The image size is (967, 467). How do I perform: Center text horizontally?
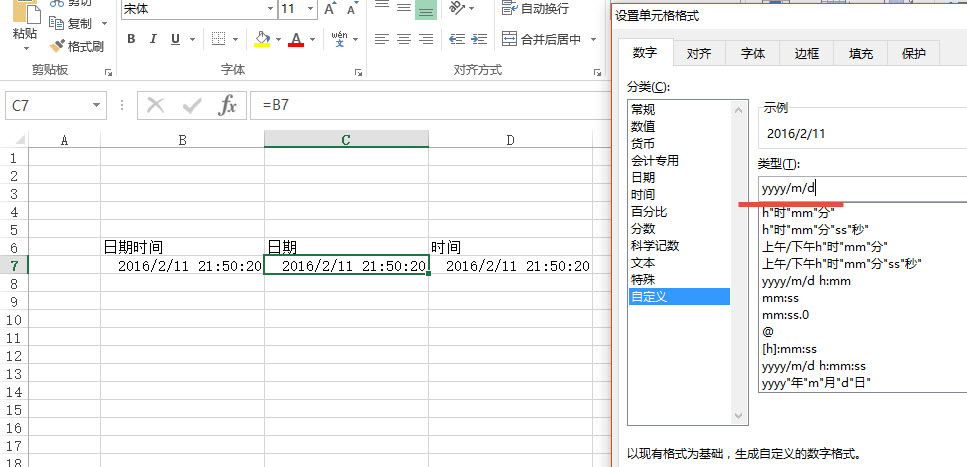coord(404,39)
